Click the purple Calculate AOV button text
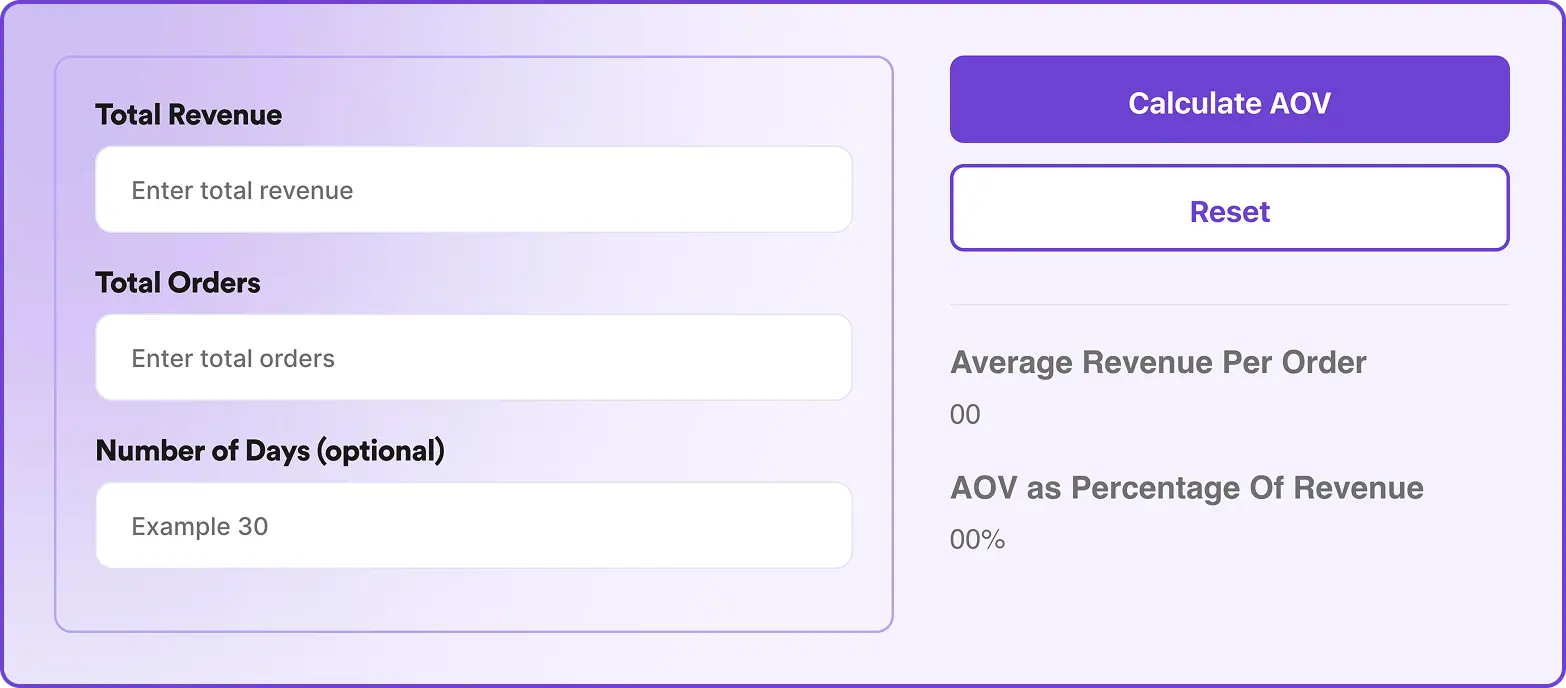The height and width of the screenshot is (688, 1566). (1229, 102)
